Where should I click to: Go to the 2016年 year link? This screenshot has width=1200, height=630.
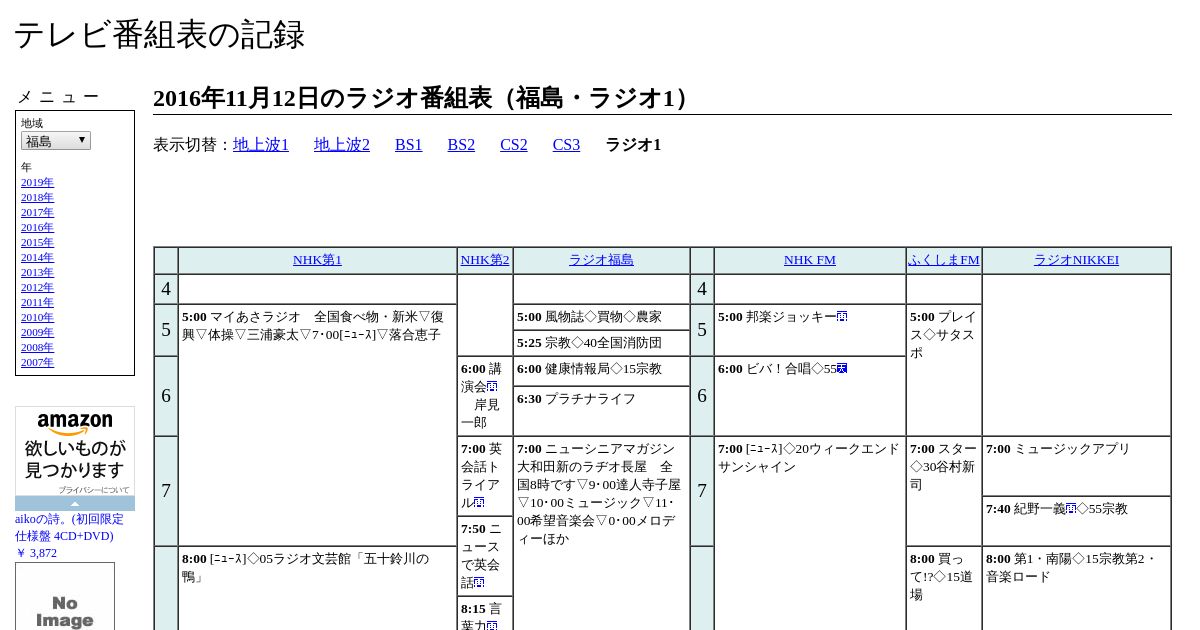[x=37, y=227]
